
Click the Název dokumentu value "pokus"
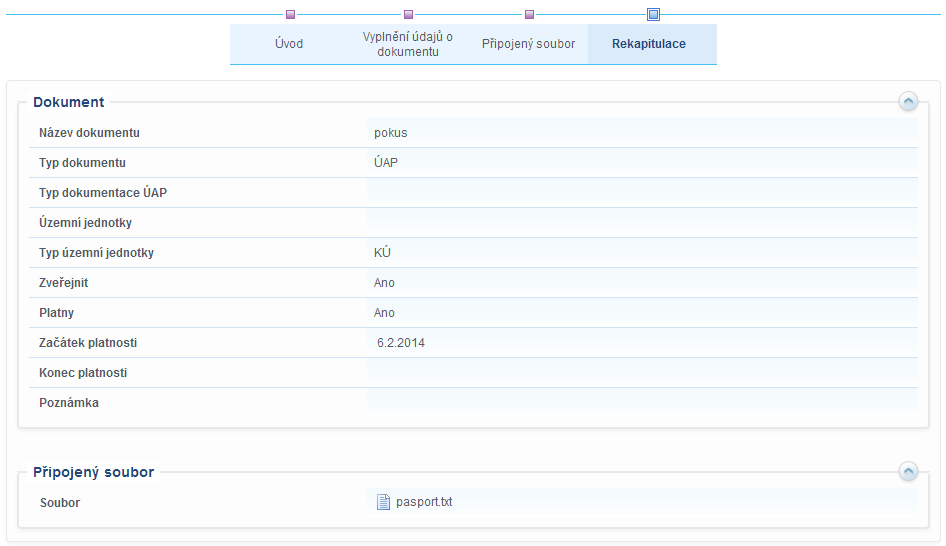coord(391,133)
